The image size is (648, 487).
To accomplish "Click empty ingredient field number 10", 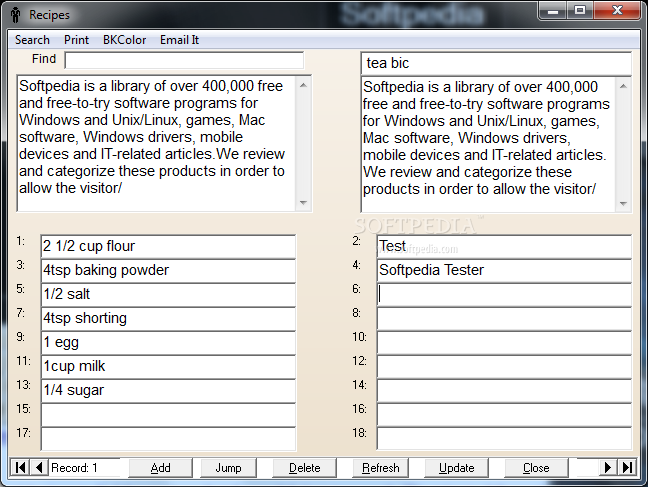I will coord(504,342).
